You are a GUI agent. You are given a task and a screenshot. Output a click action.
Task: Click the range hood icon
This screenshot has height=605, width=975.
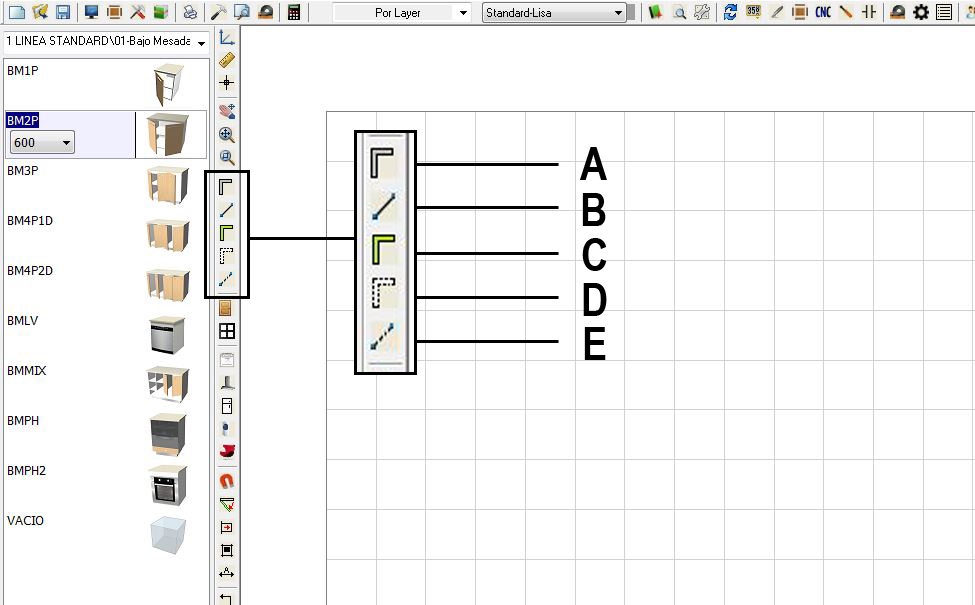point(227,384)
